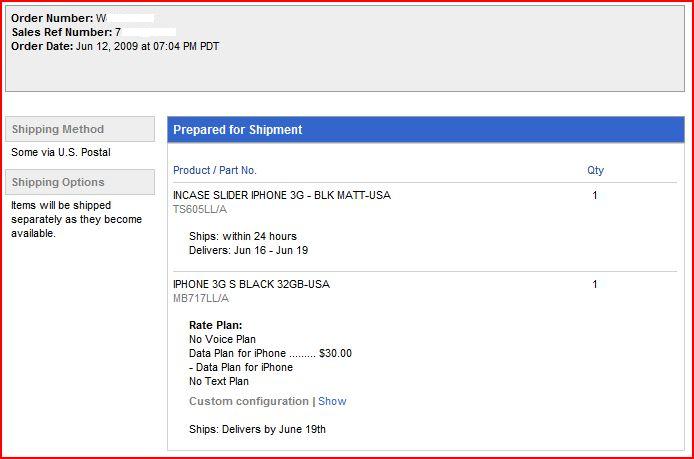Viewport: 694px width, 459px height.
Task: Click the Prepared for Shipment header
Action: pos(426,130)
